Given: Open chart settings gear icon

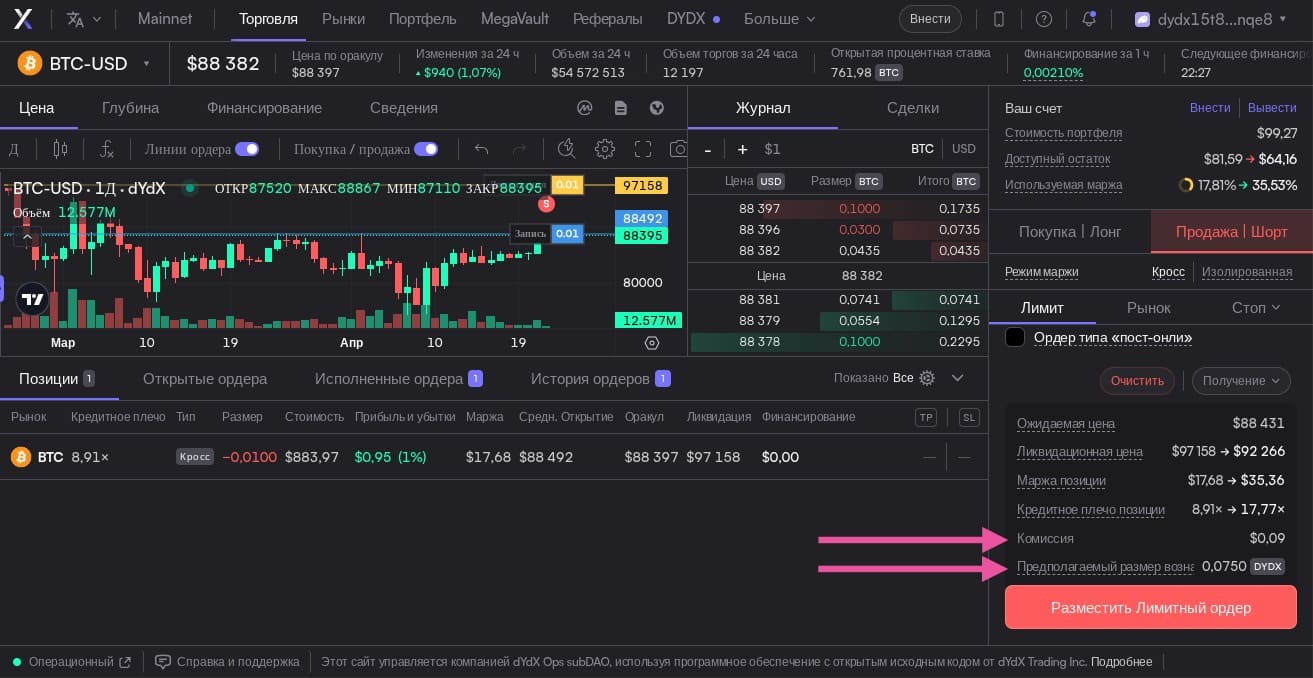Looking at the screenshot, I should click(x=605, y=149).
